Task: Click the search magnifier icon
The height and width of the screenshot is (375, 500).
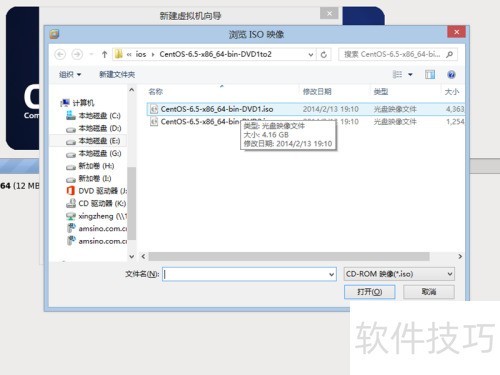Action: (x=449, y=54)
